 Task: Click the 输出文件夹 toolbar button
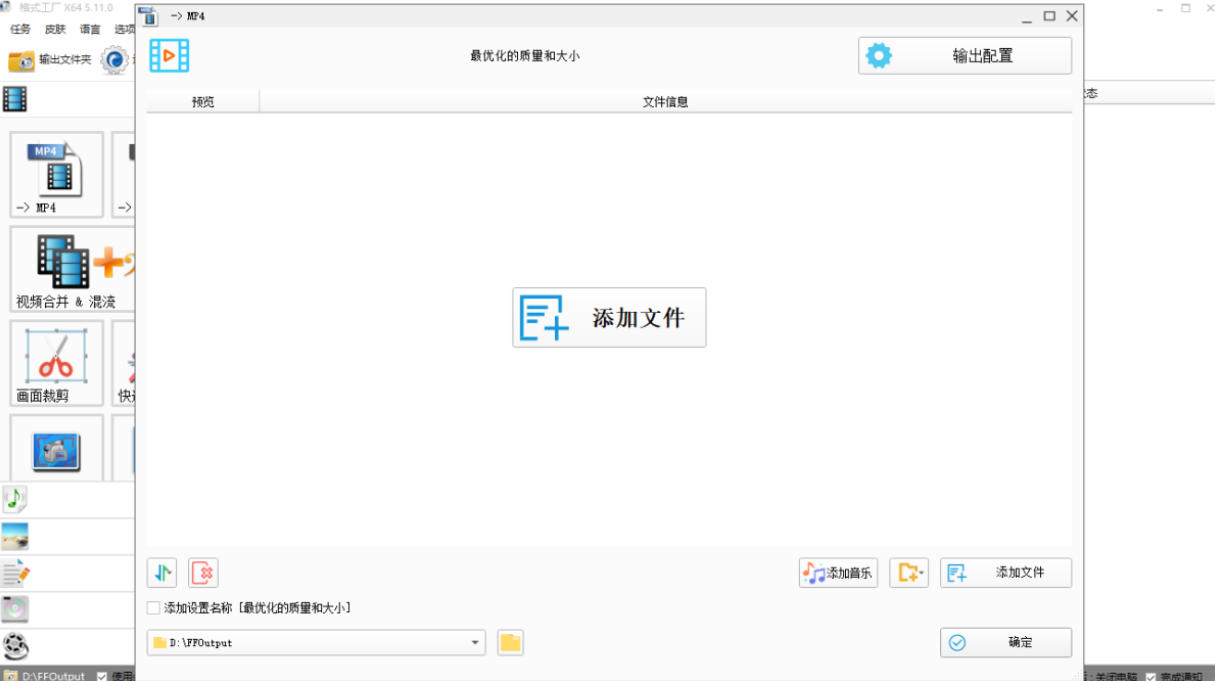[50, 61]
